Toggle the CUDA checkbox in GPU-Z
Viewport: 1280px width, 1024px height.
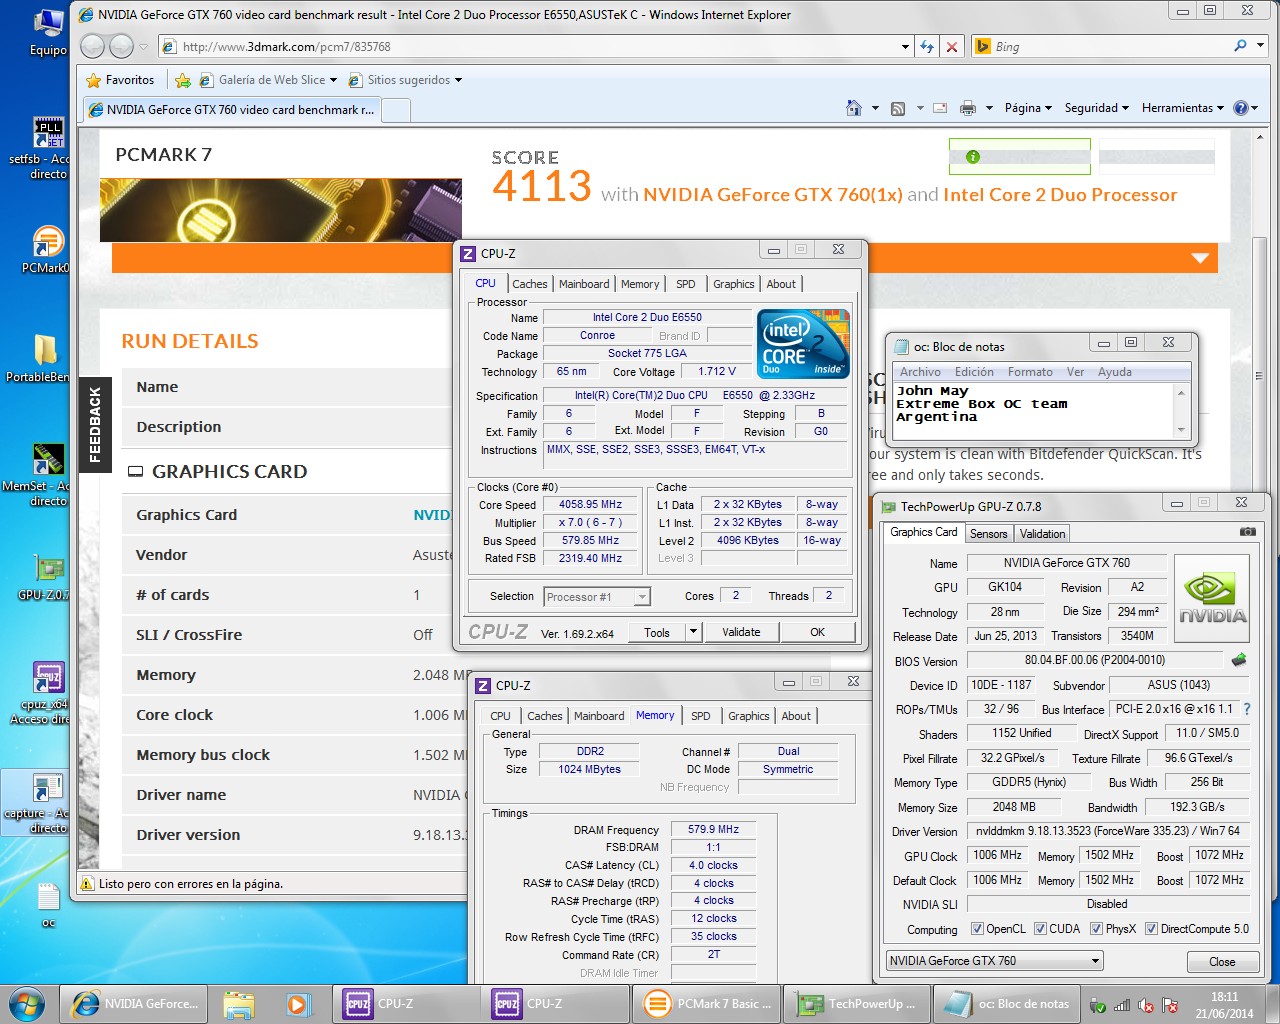pyautogui.click(x=1040, y=929)
